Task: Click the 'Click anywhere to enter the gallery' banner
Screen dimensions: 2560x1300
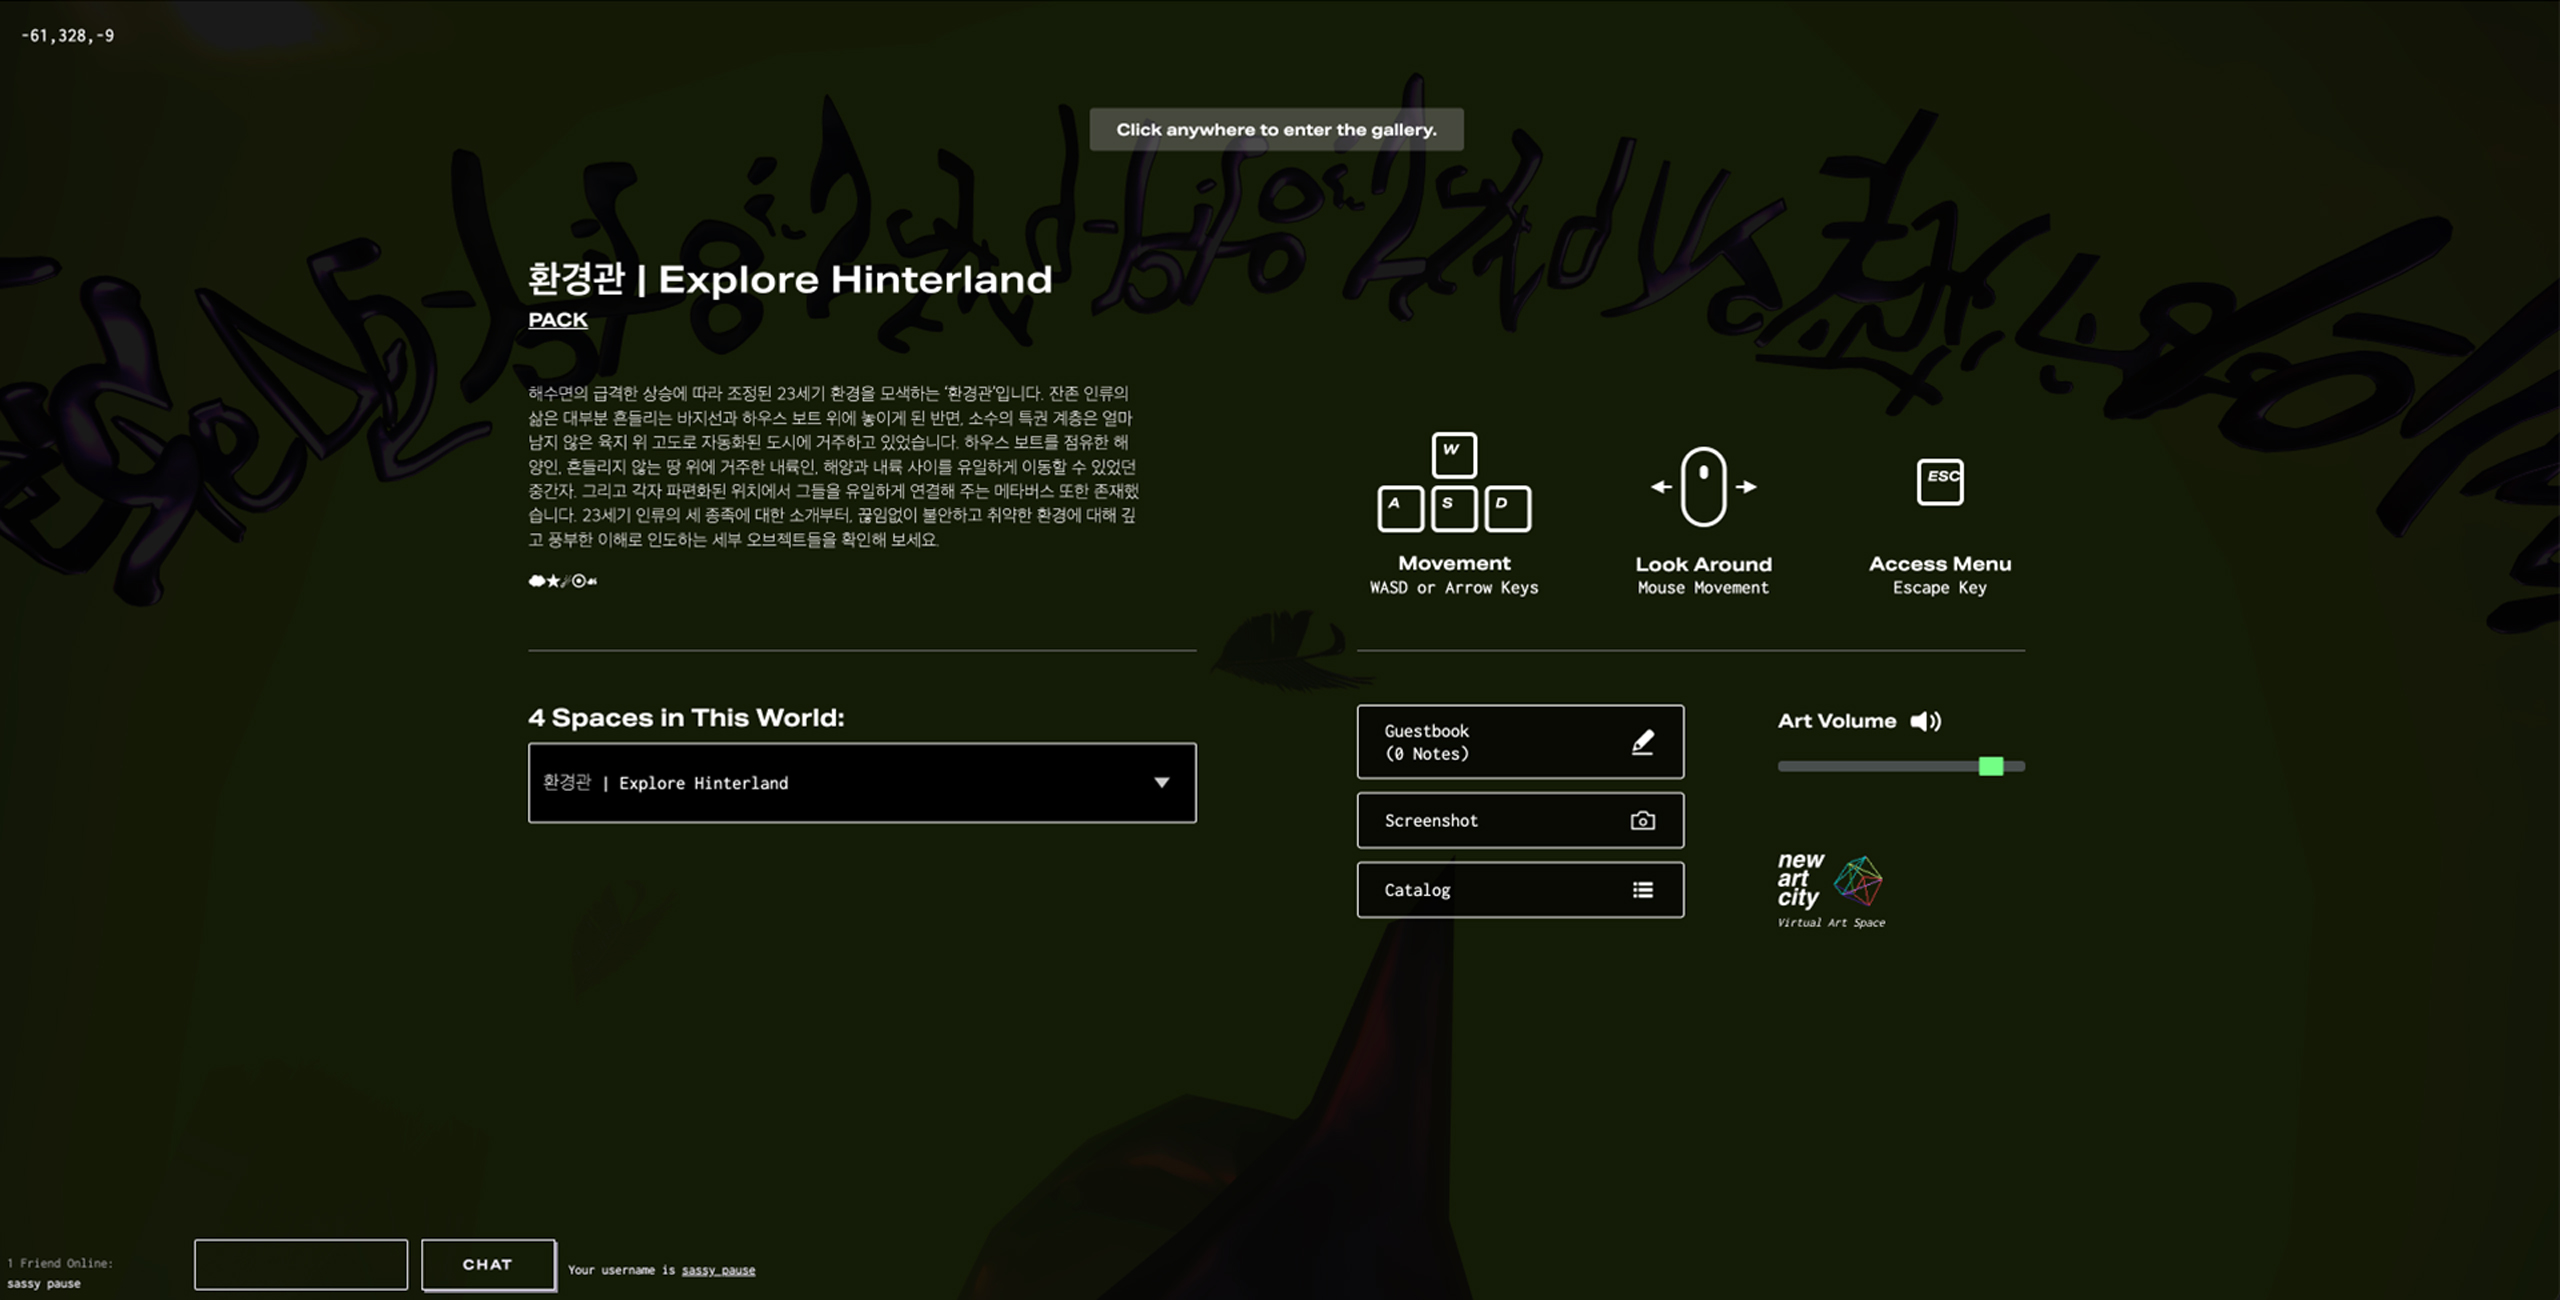Action: [x=1276, y=130]
